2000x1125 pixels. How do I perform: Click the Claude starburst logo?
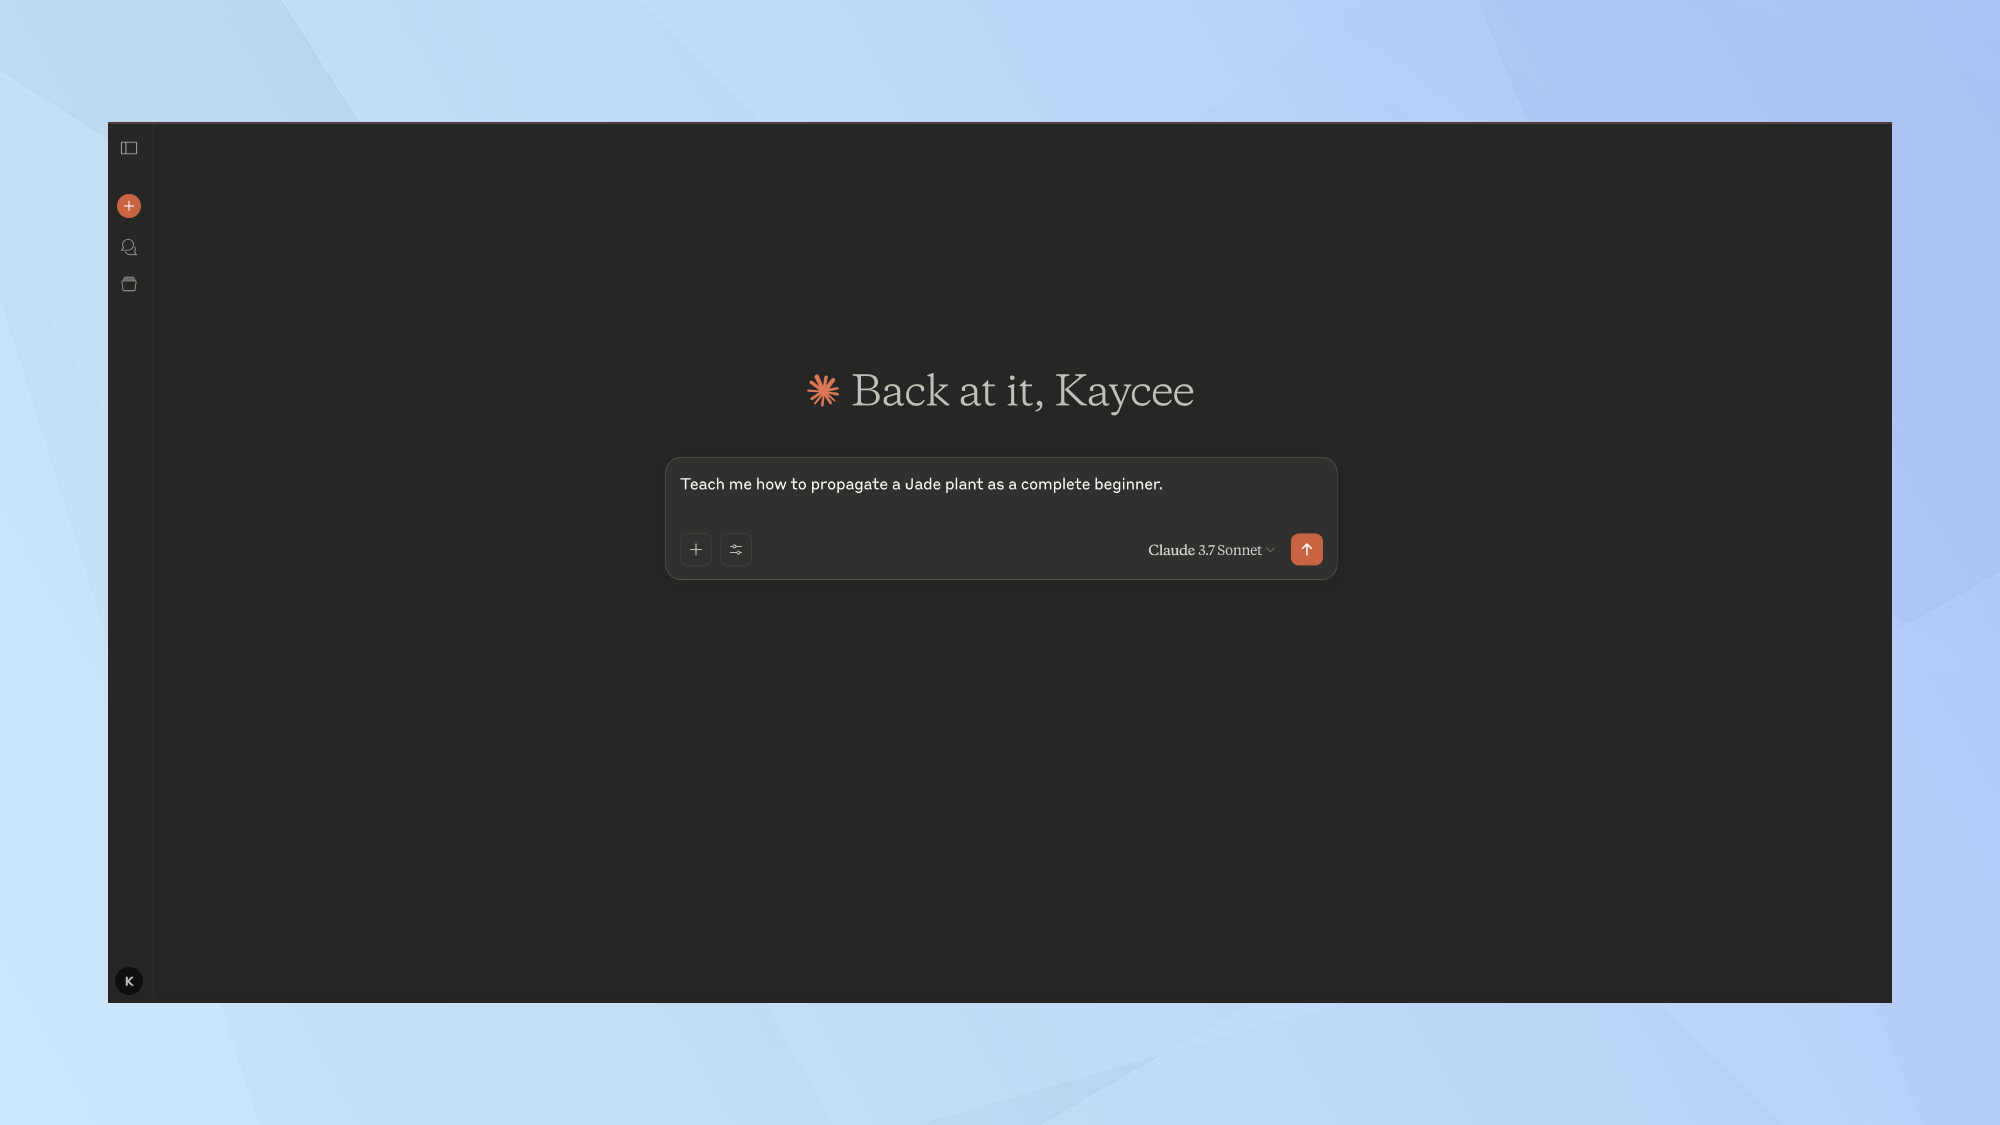(823, 391)
